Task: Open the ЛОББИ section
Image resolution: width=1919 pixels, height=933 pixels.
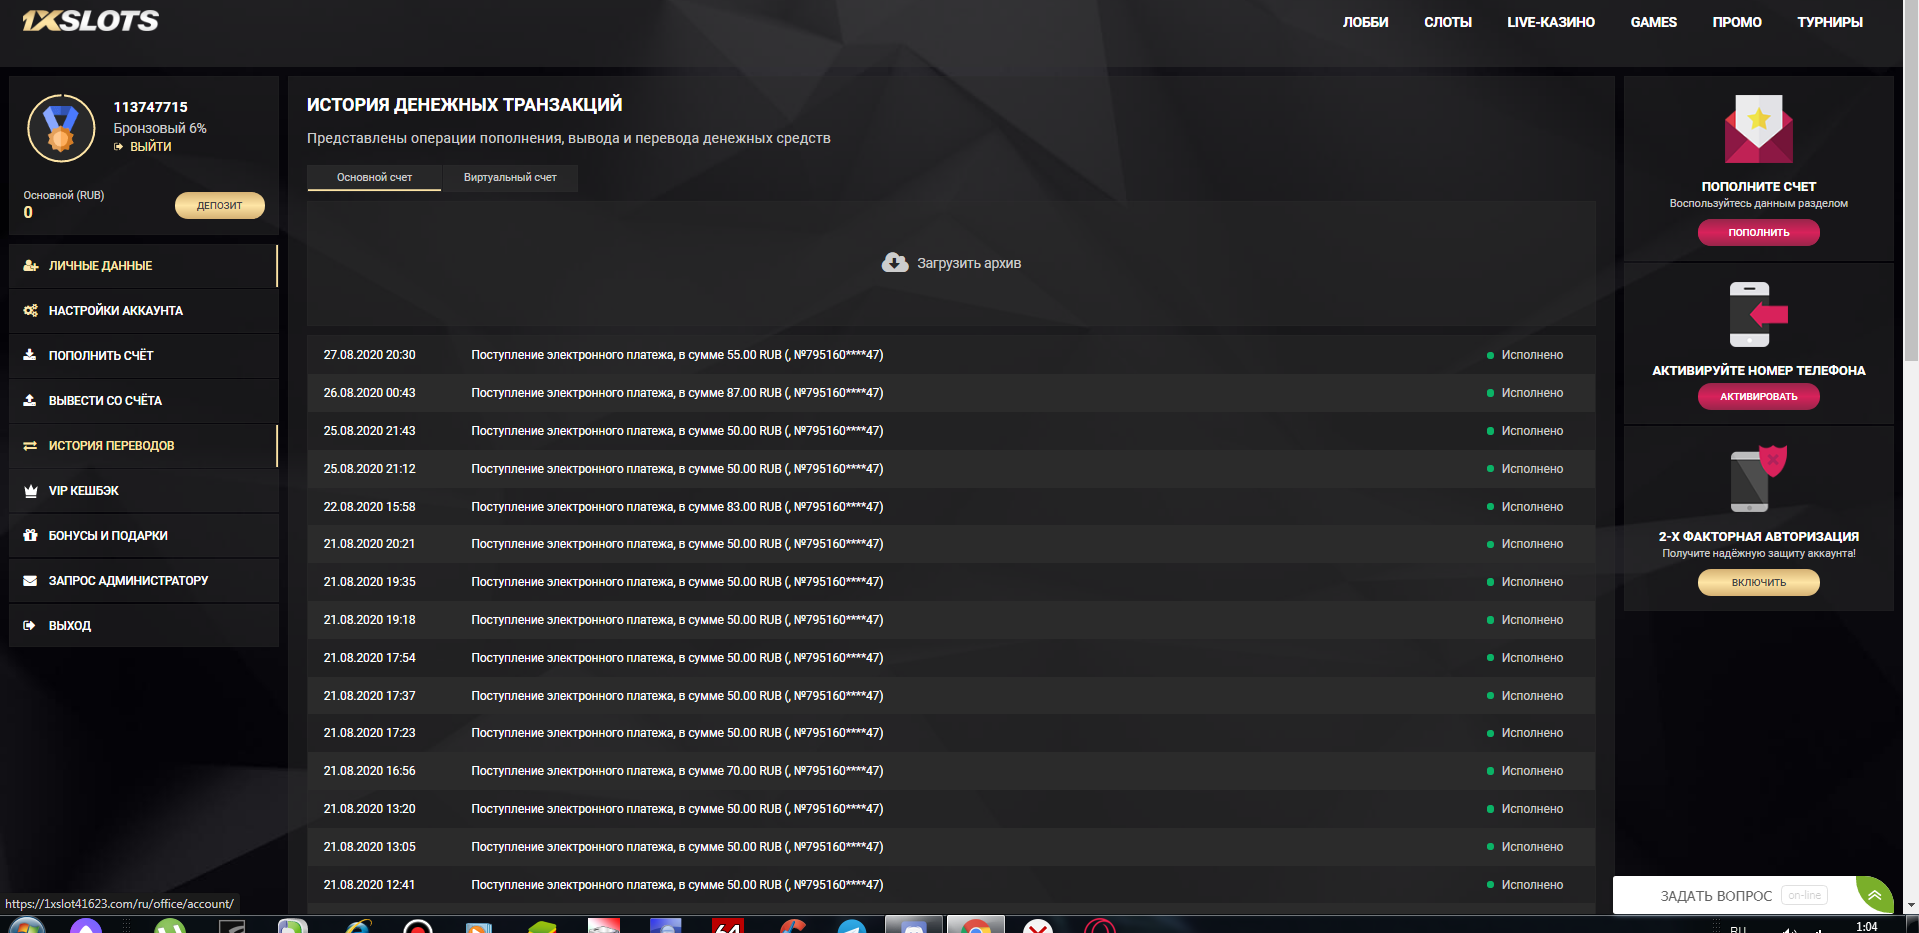Action: pyautogui.click(x=1365, y=22)
